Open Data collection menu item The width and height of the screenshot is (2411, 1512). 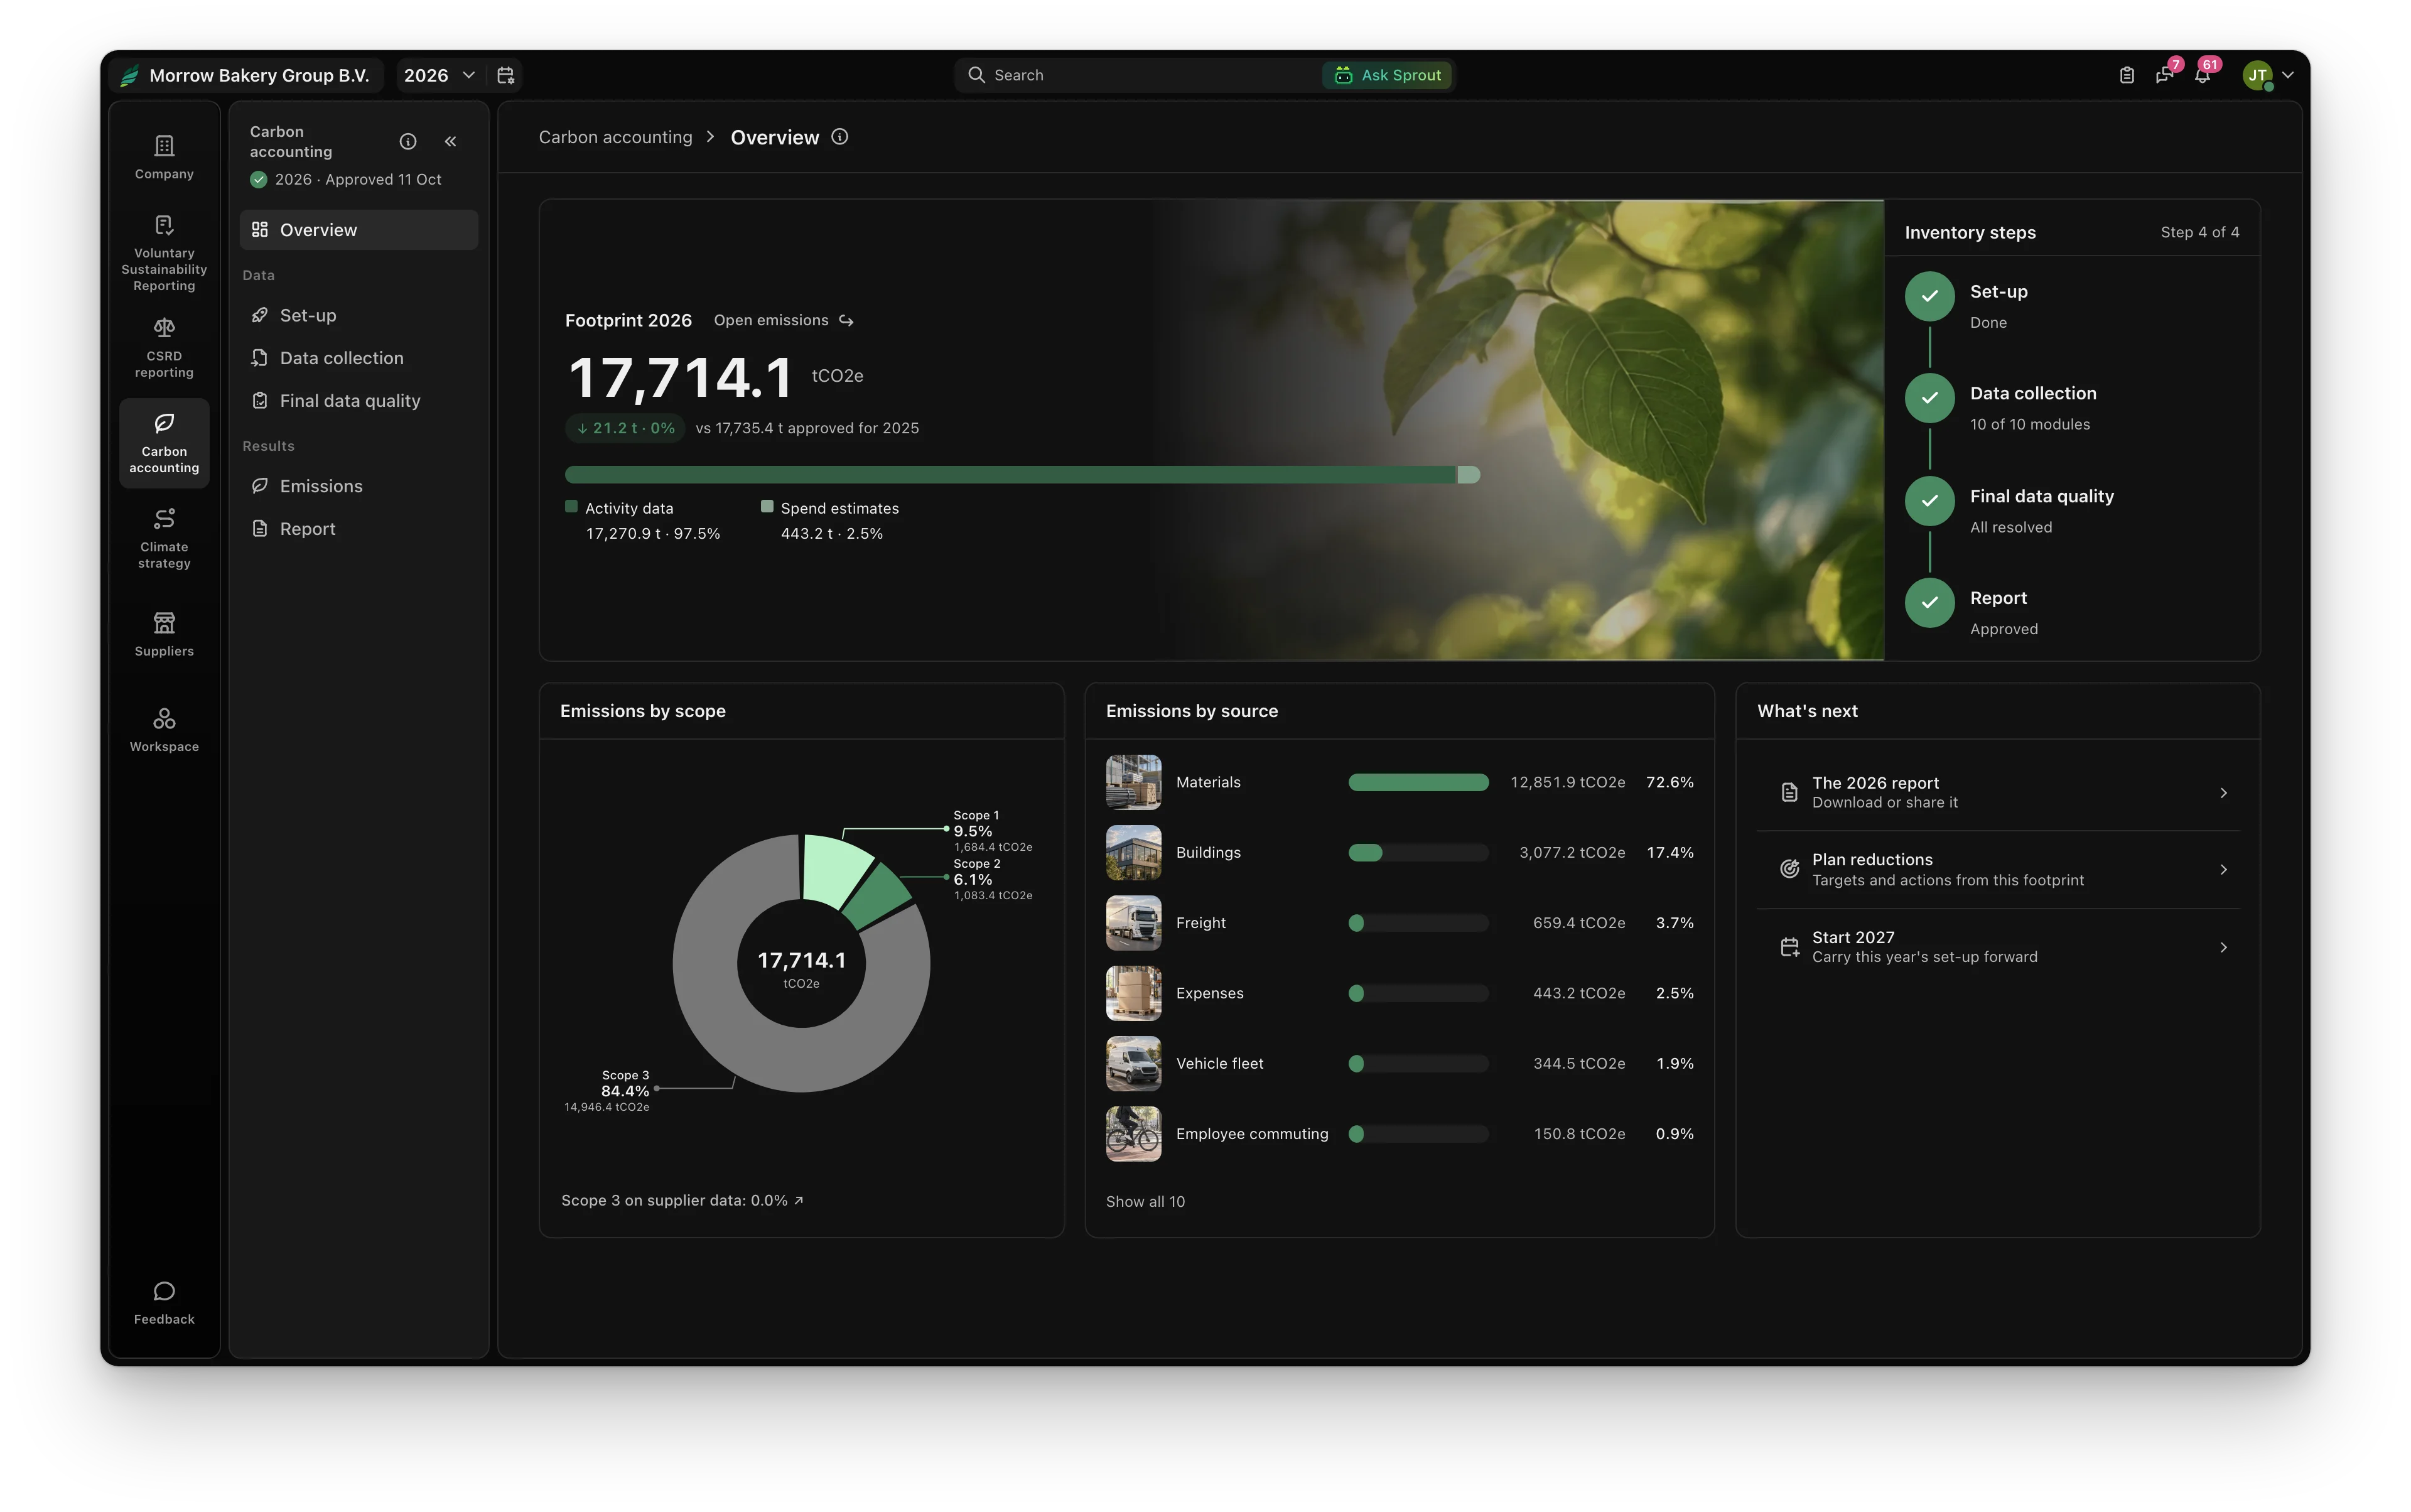(359, 358)
